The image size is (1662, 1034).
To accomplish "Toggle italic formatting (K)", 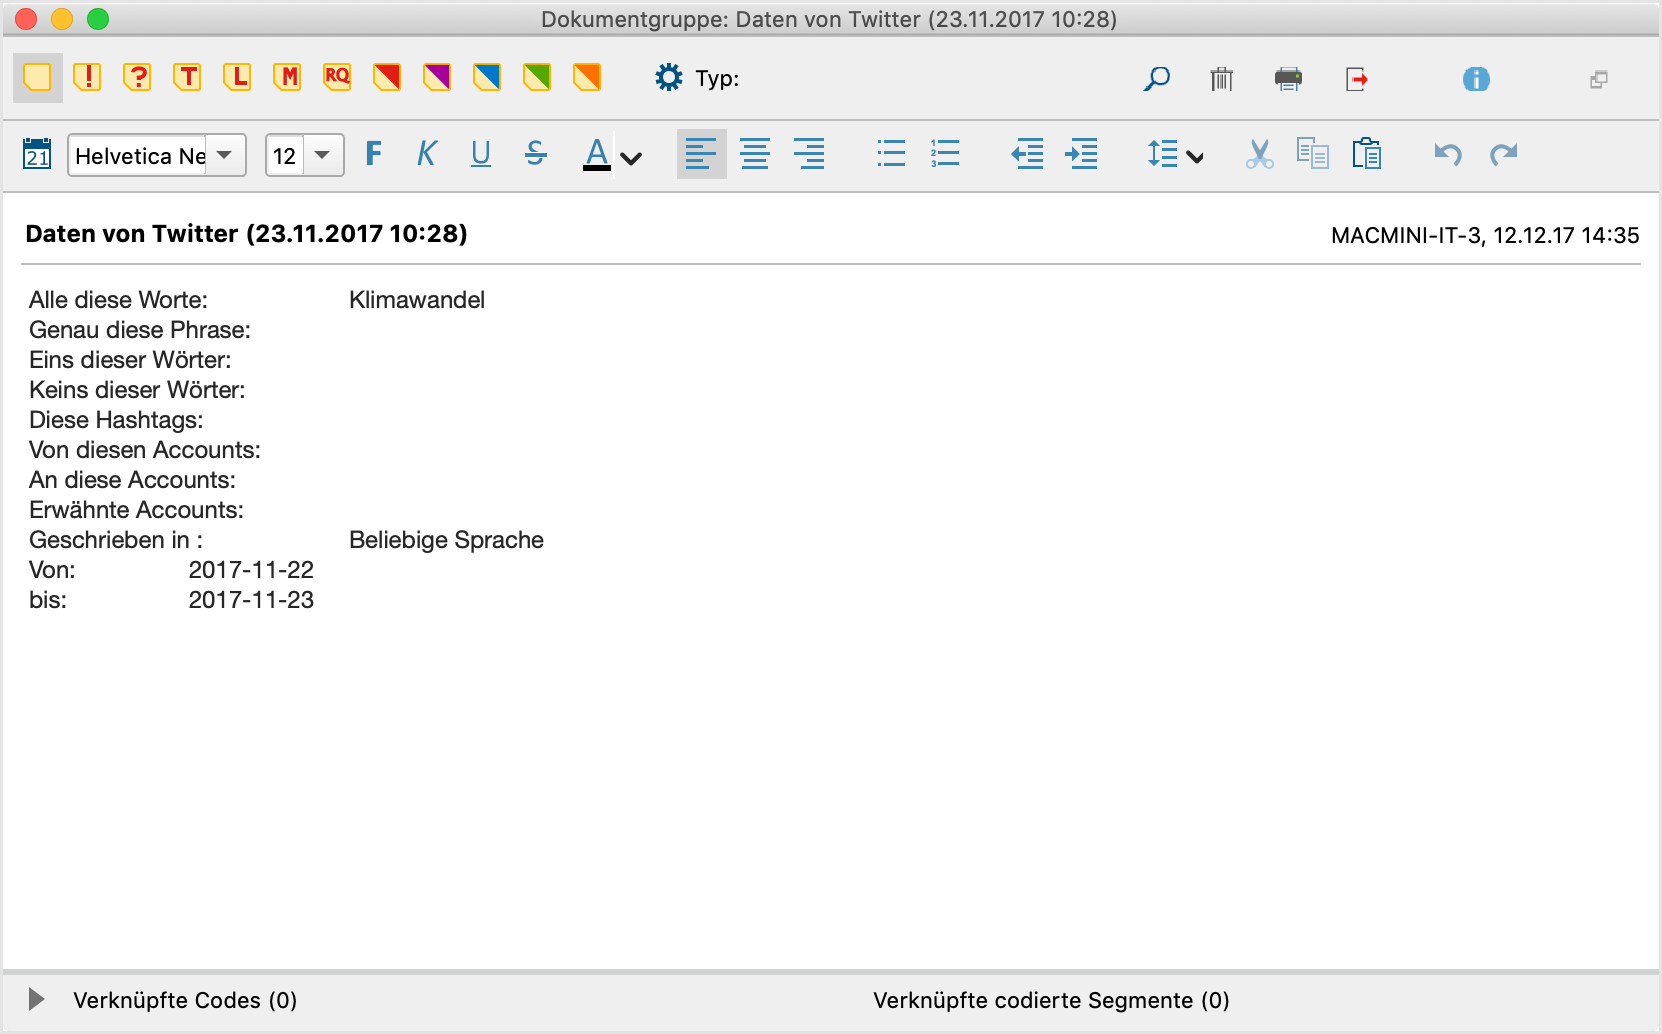I will tap(427, 154).
